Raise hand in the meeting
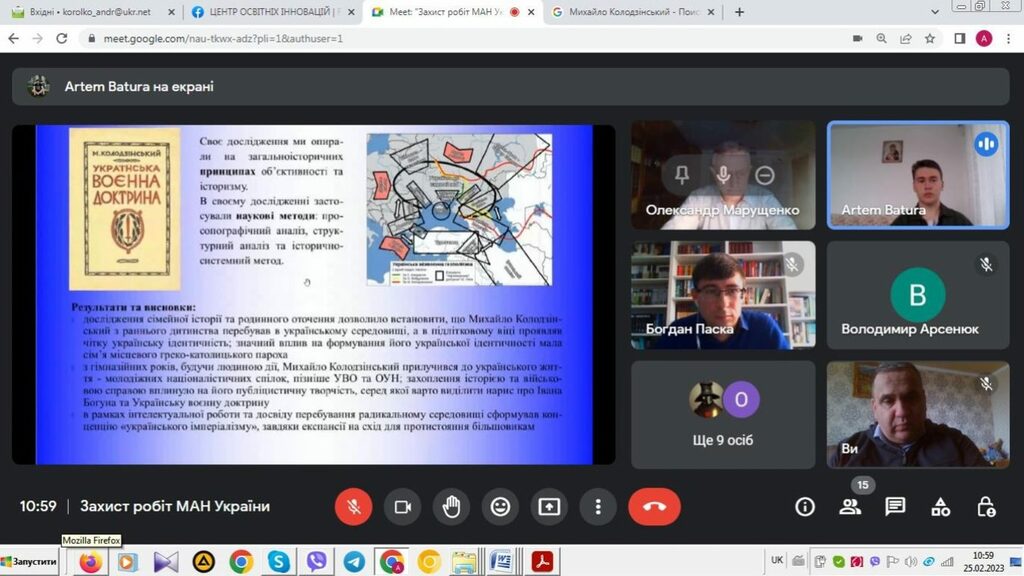 point(452,506)
